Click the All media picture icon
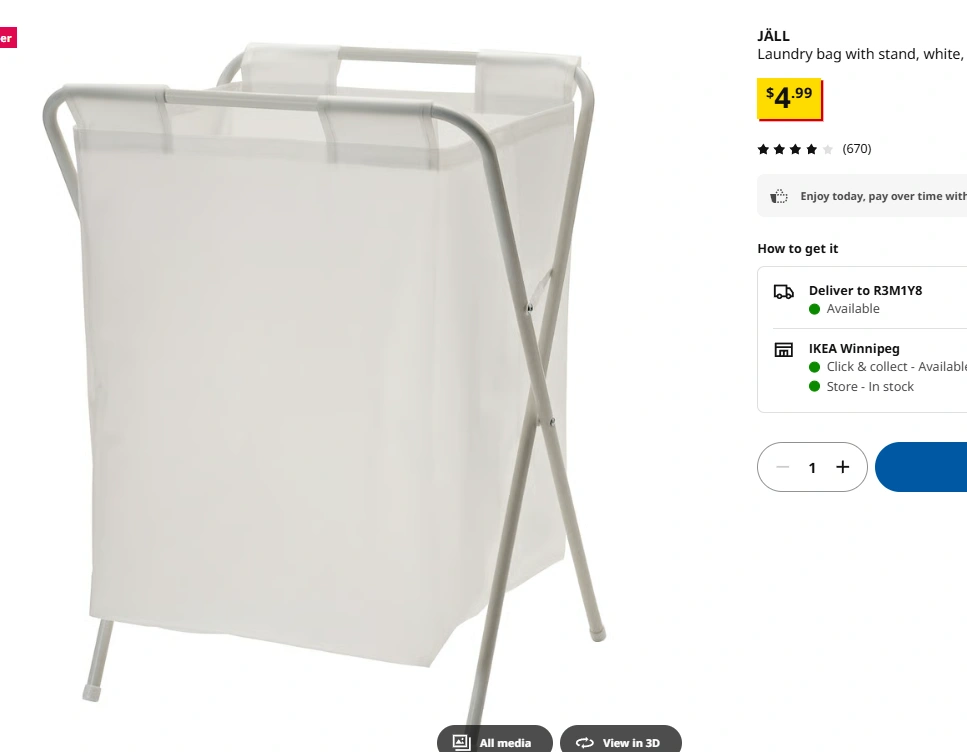The width and height of the screenshot is (967, 752). tap(461, 742)
